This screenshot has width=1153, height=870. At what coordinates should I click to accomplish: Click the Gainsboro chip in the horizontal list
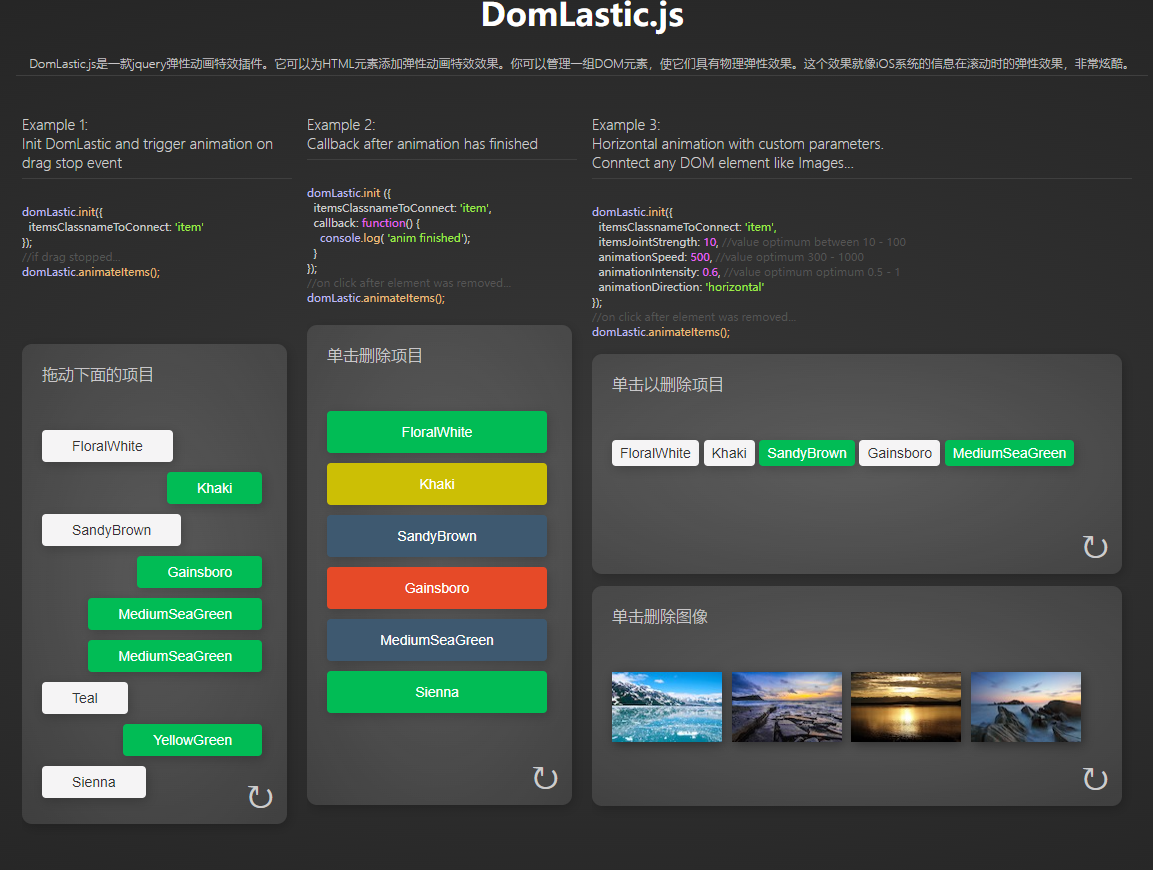[899, 453]
